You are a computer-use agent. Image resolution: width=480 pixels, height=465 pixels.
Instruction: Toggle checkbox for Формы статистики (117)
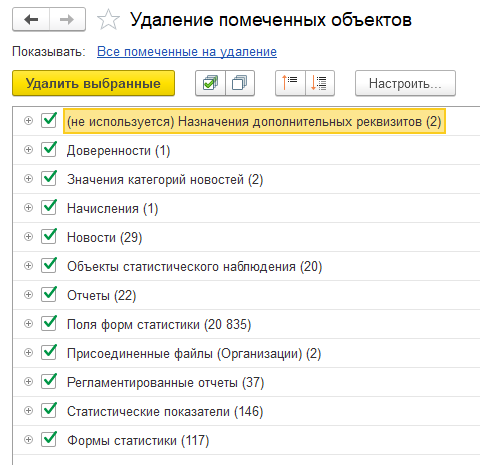49,439
